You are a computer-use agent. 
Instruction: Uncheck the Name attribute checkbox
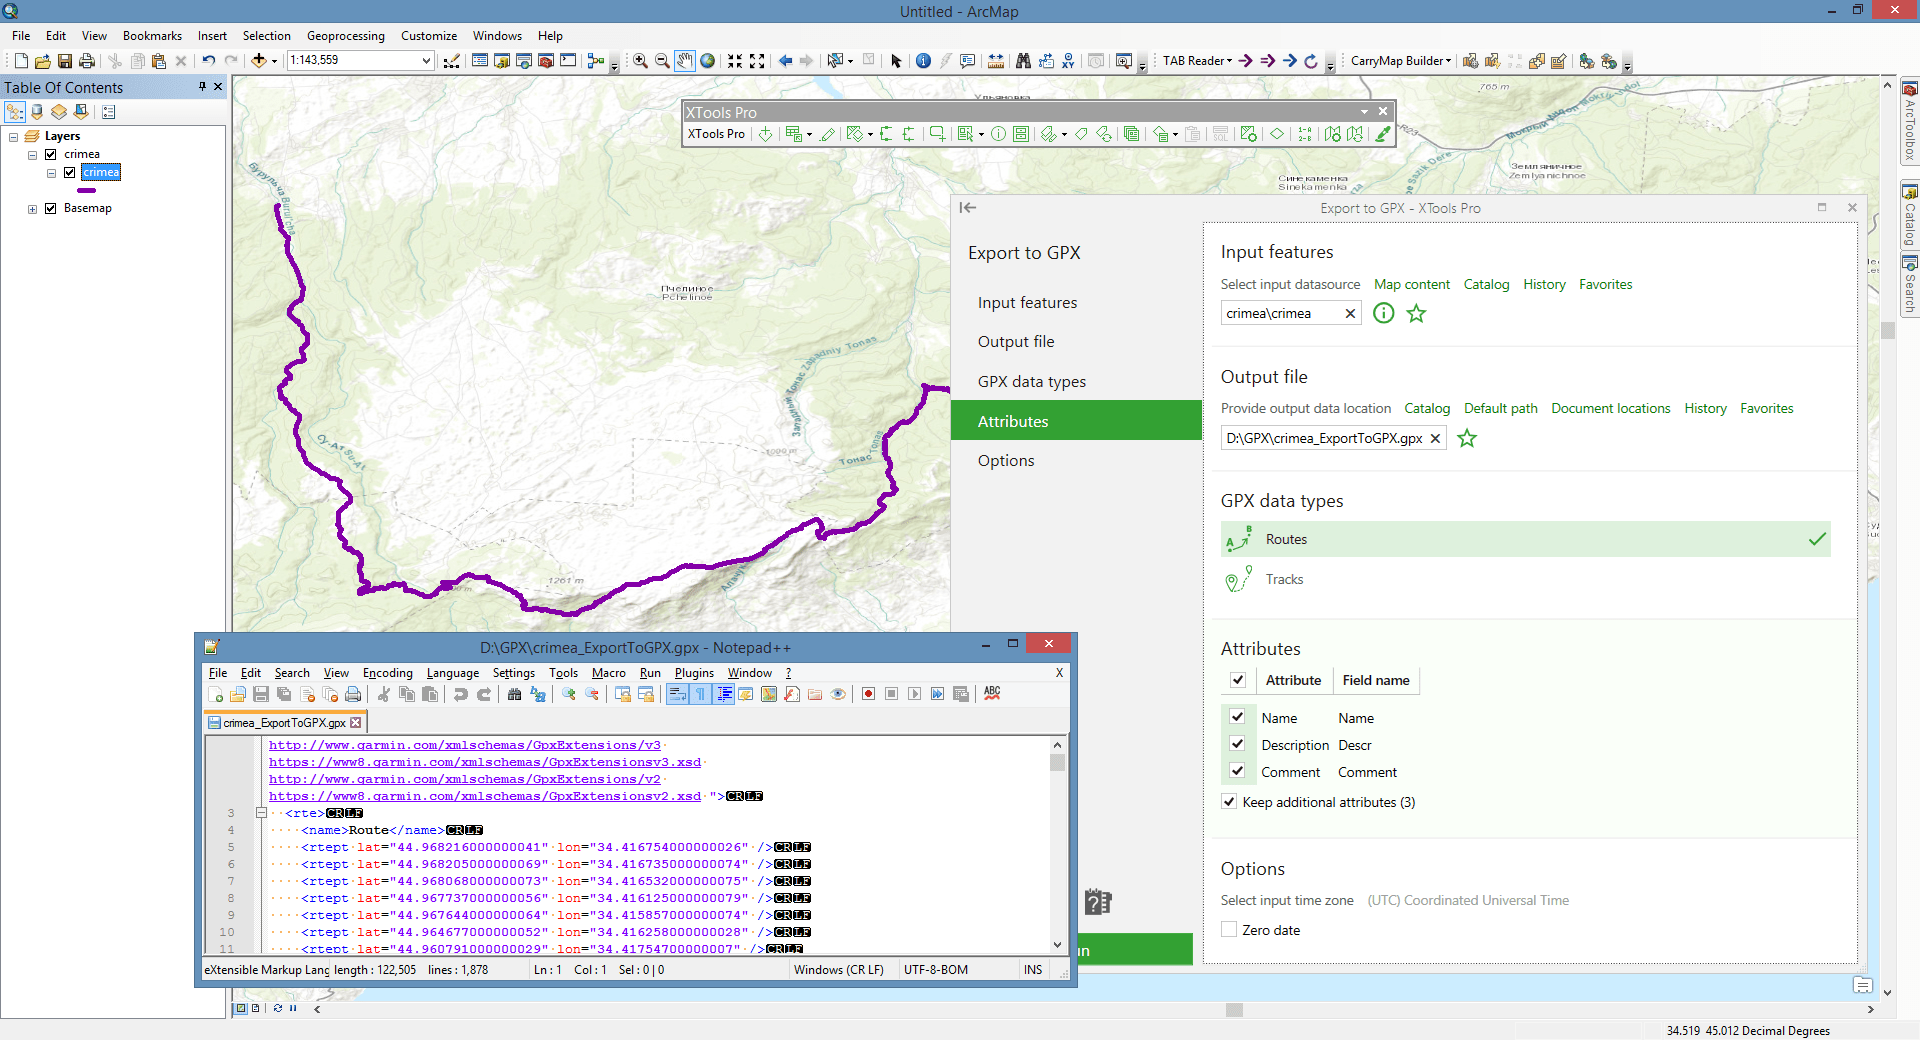1237,717
